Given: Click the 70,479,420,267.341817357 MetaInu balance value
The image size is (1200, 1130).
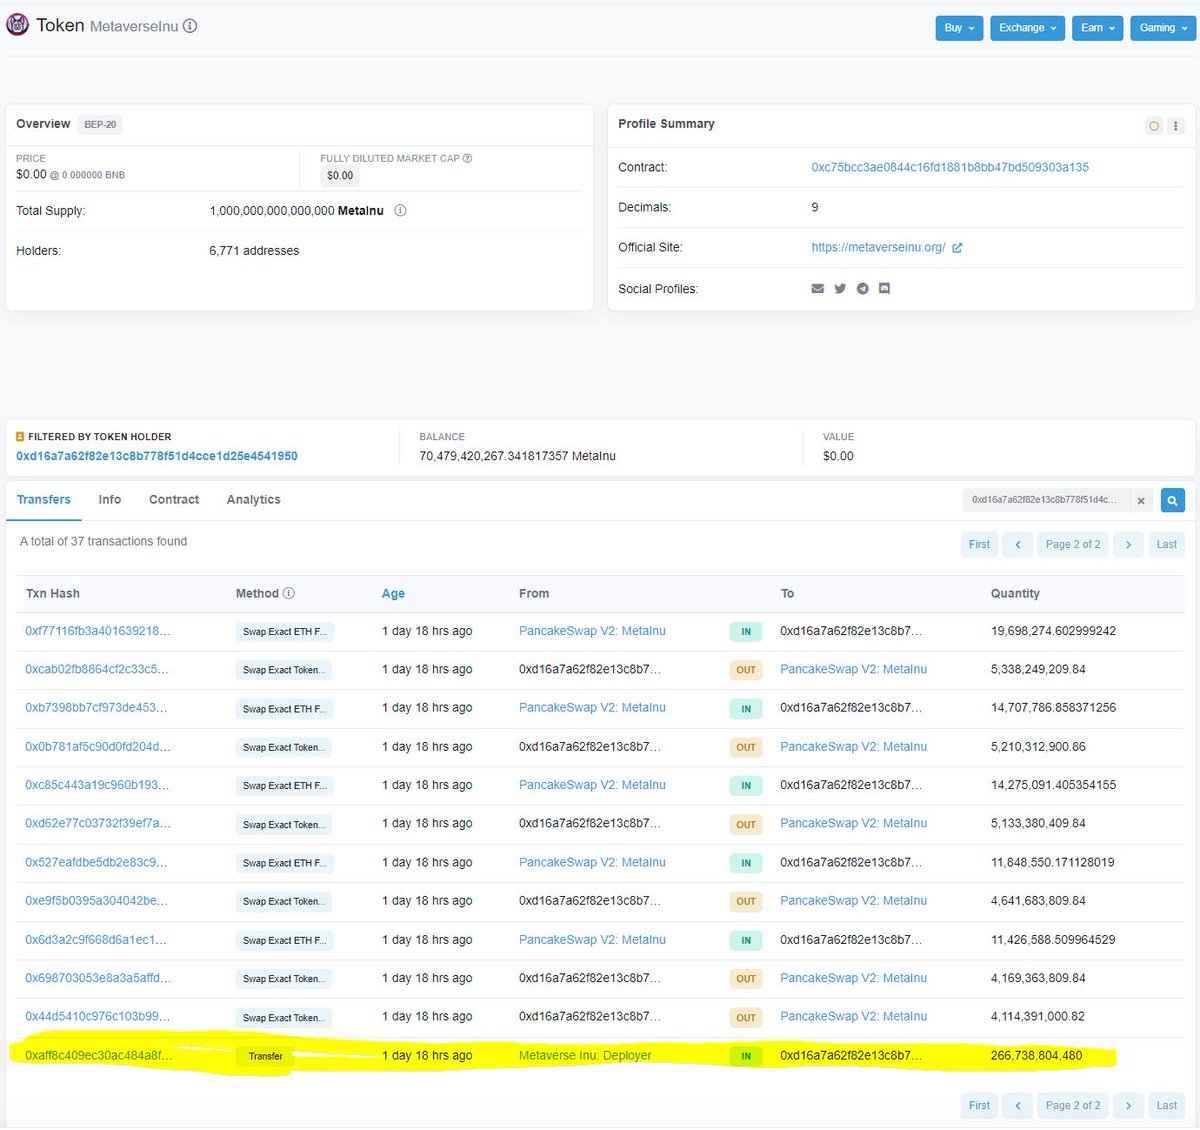Looking at the screenshot, I should click(x=517, y=456).
